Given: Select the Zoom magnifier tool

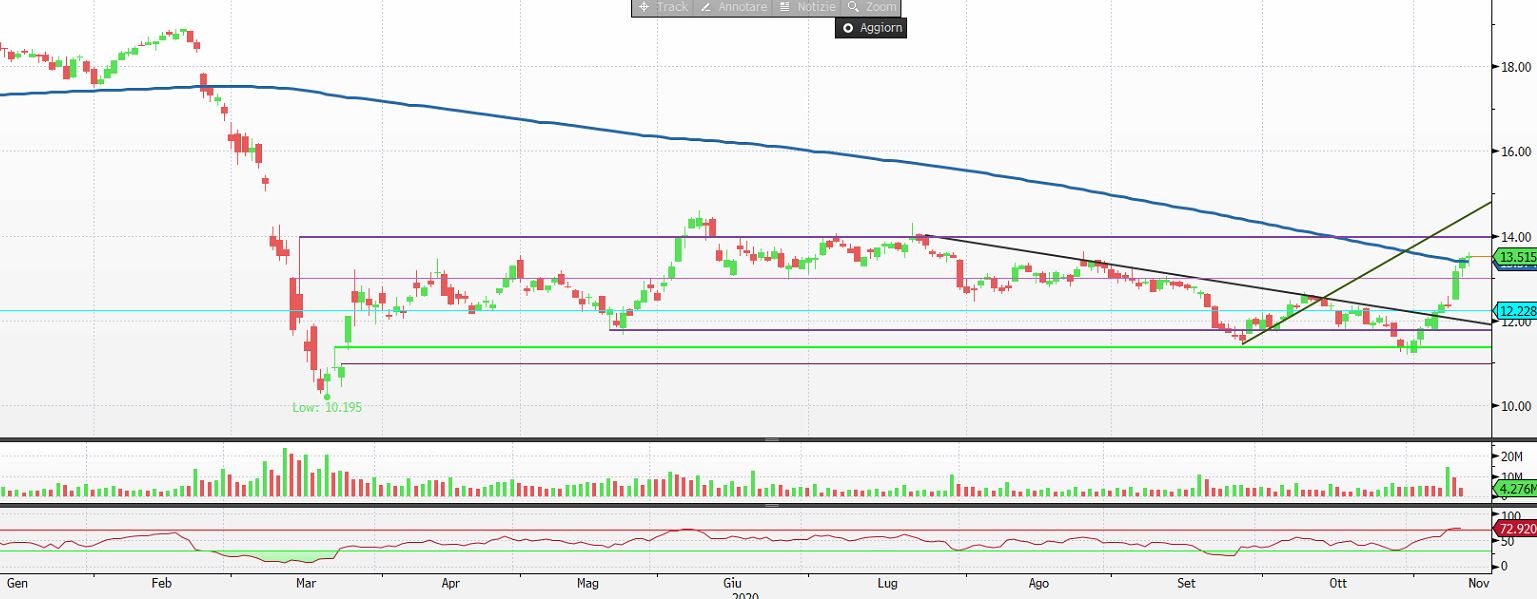Looking at the screenshot, I should pyautogui.click(x=871, y=7).
